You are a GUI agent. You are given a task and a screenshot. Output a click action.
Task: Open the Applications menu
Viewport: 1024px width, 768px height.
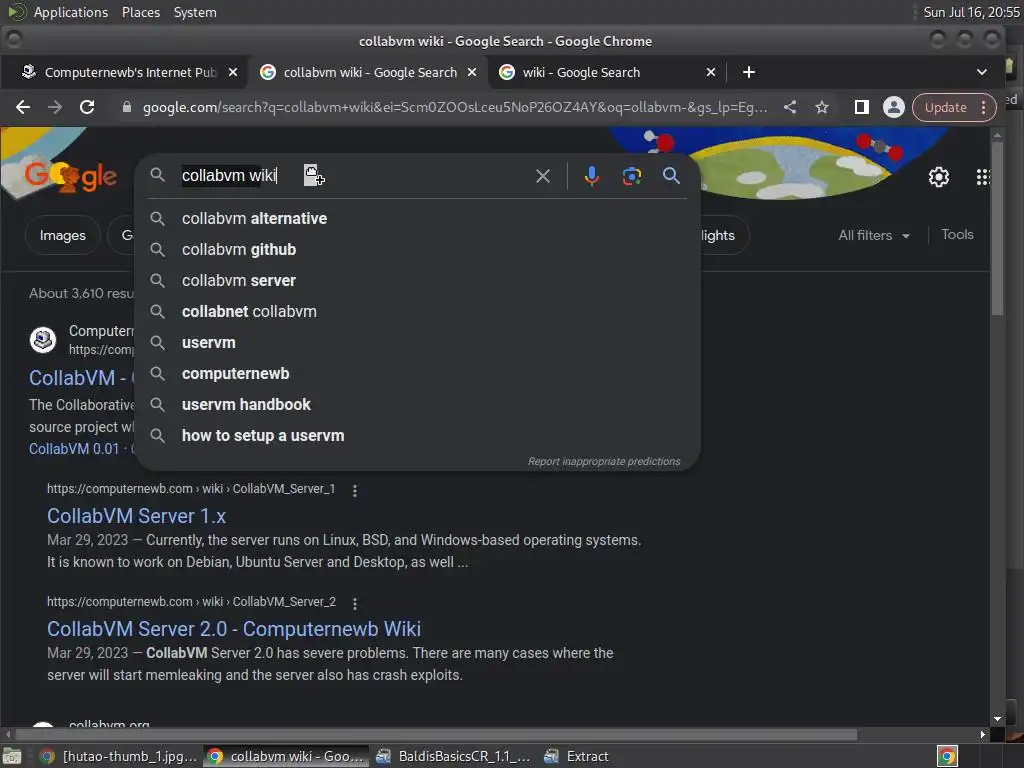click(x=71, y=12)
